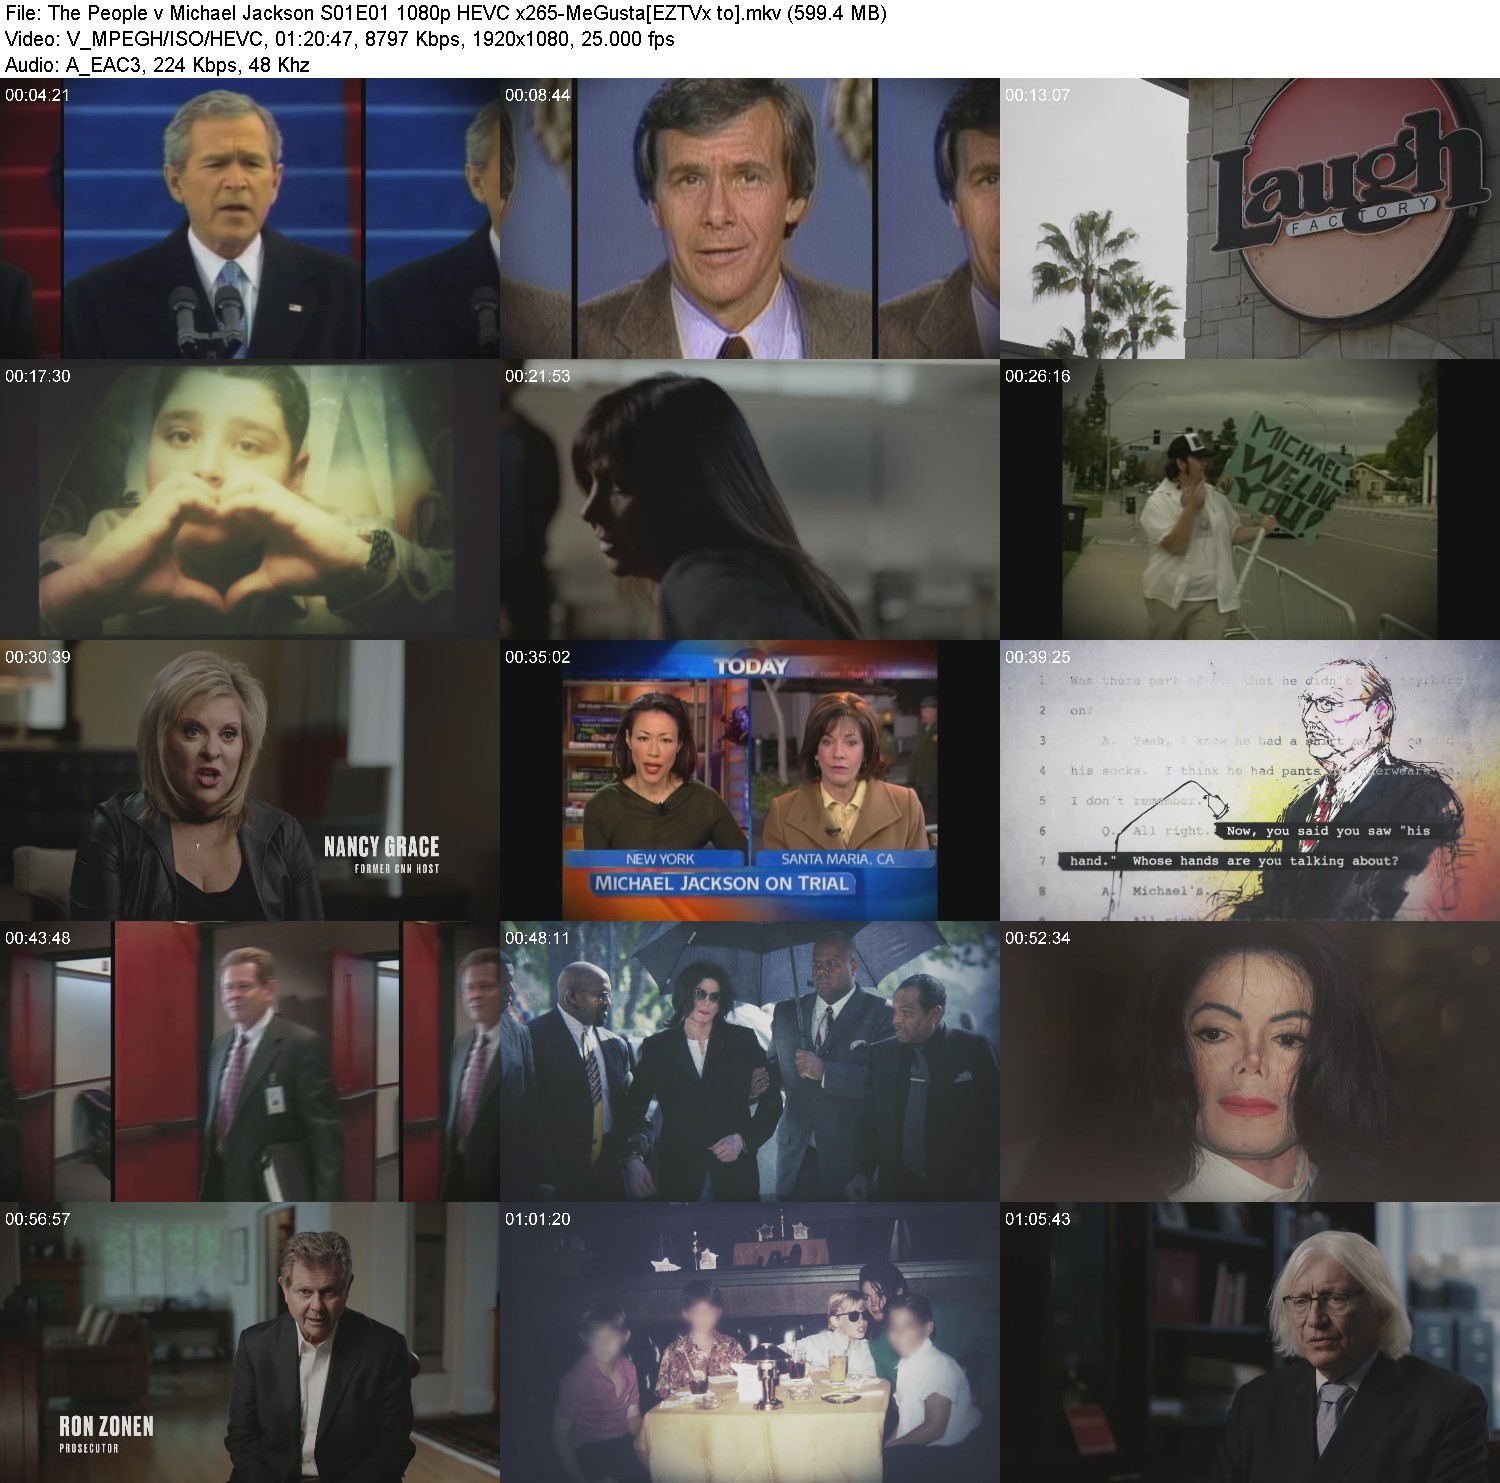Click the 'Whose hands are you talking about?' line
Viewport: 1500px width, 1483px height.
(1265, 860)
